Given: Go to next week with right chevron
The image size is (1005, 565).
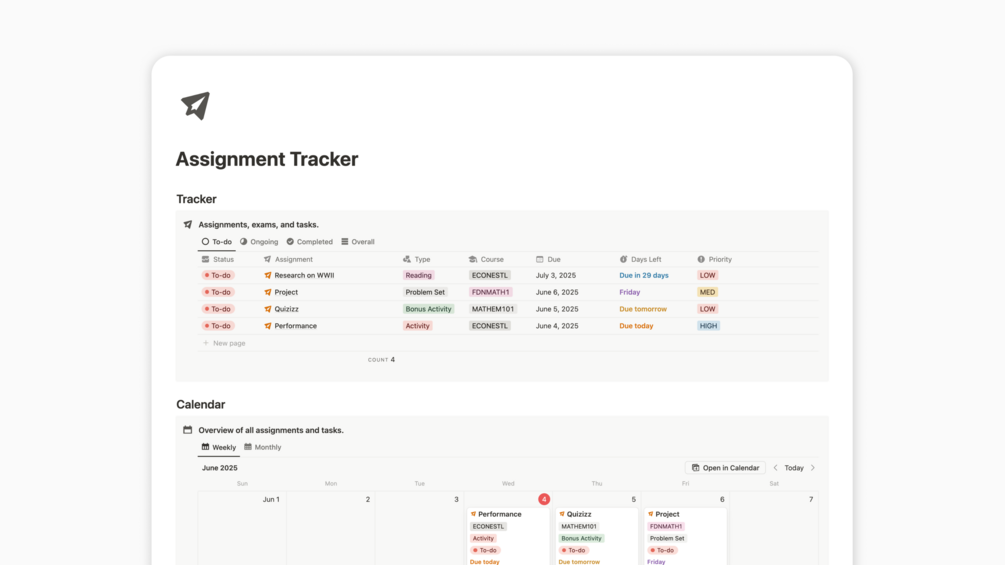Looking at the screenshot, I should [x=813, y=468].
